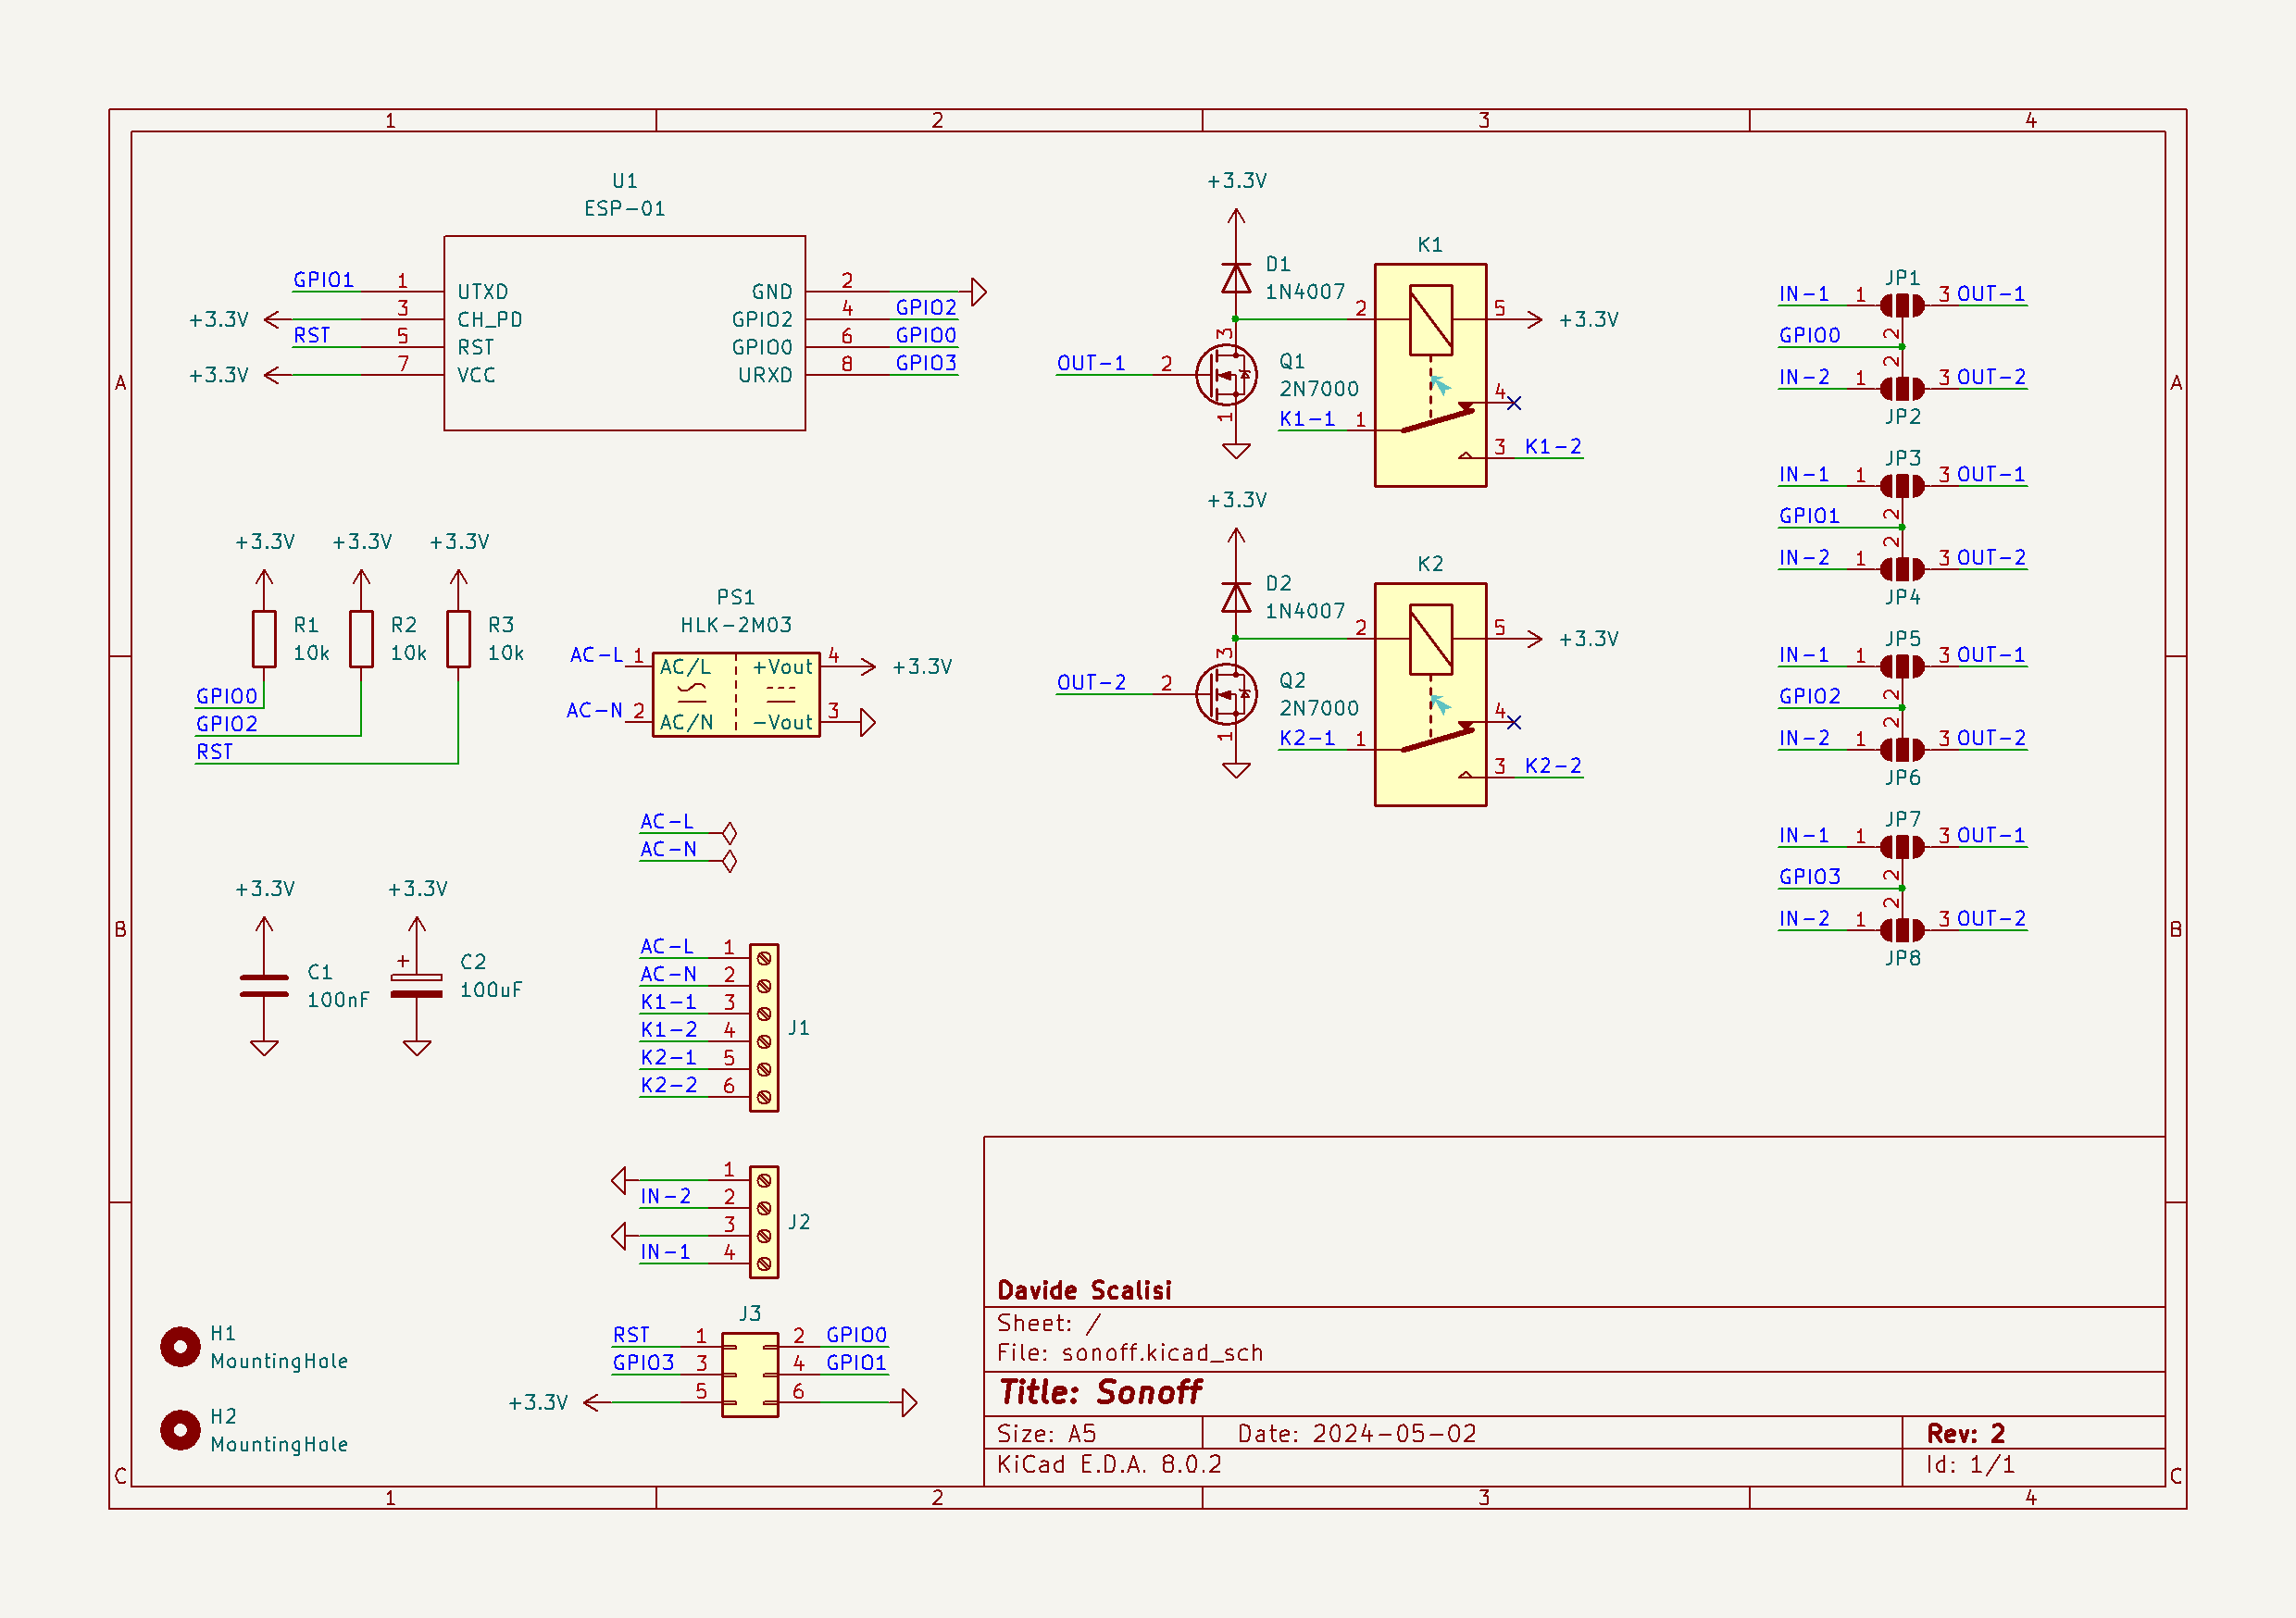Click capacitor C1 100nF symbol
2296x1618 pixels.
coord(264,985)
